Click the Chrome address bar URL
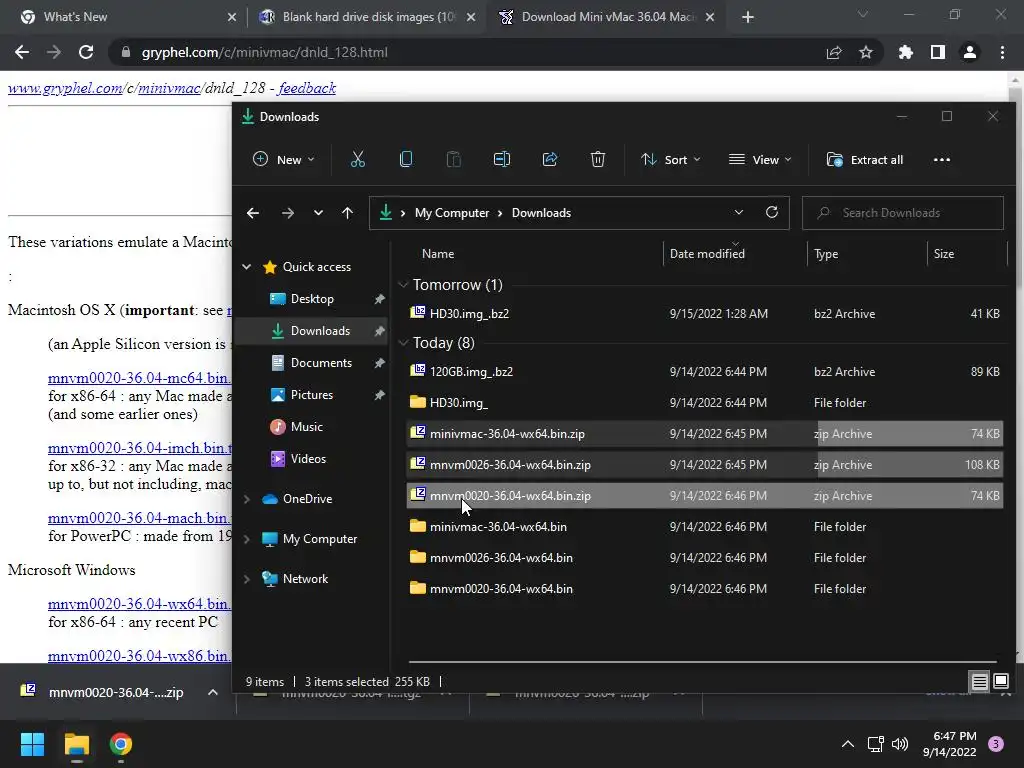The height and width of the screenshot is (768, 1024). coord(264,52)
